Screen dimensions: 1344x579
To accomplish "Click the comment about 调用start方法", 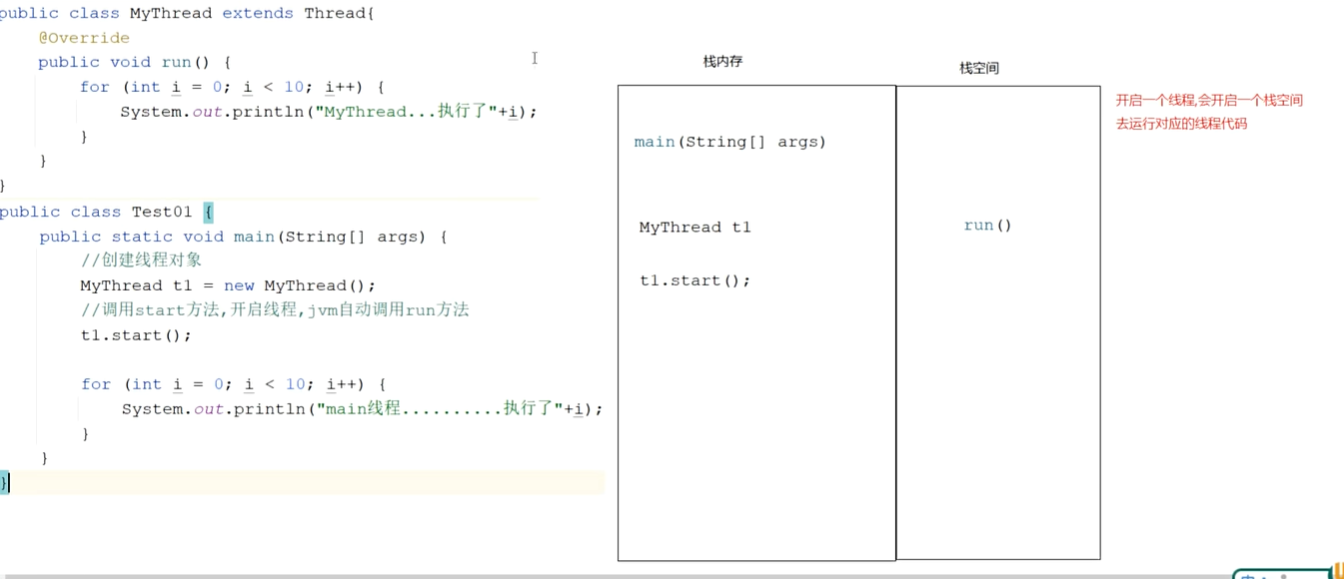I will (275, 310).
